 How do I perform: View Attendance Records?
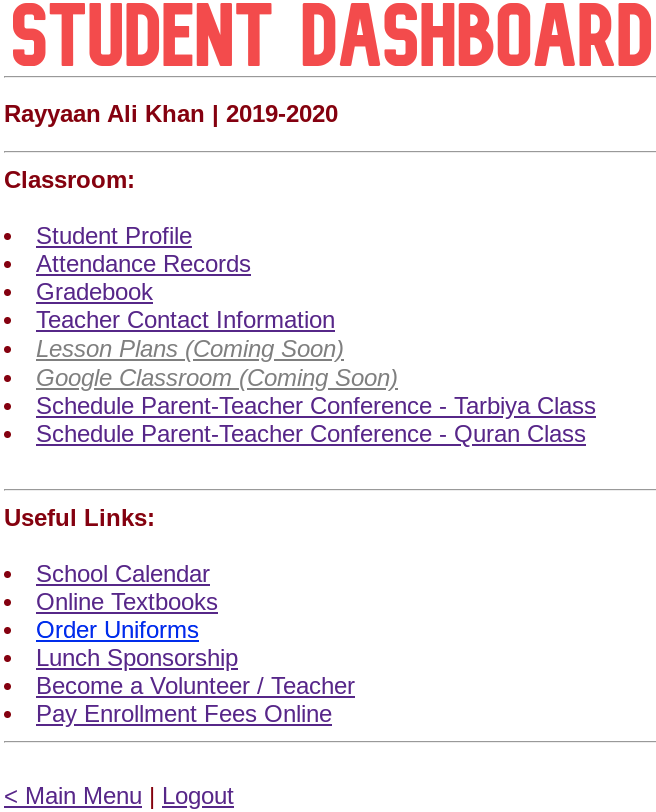143,264
